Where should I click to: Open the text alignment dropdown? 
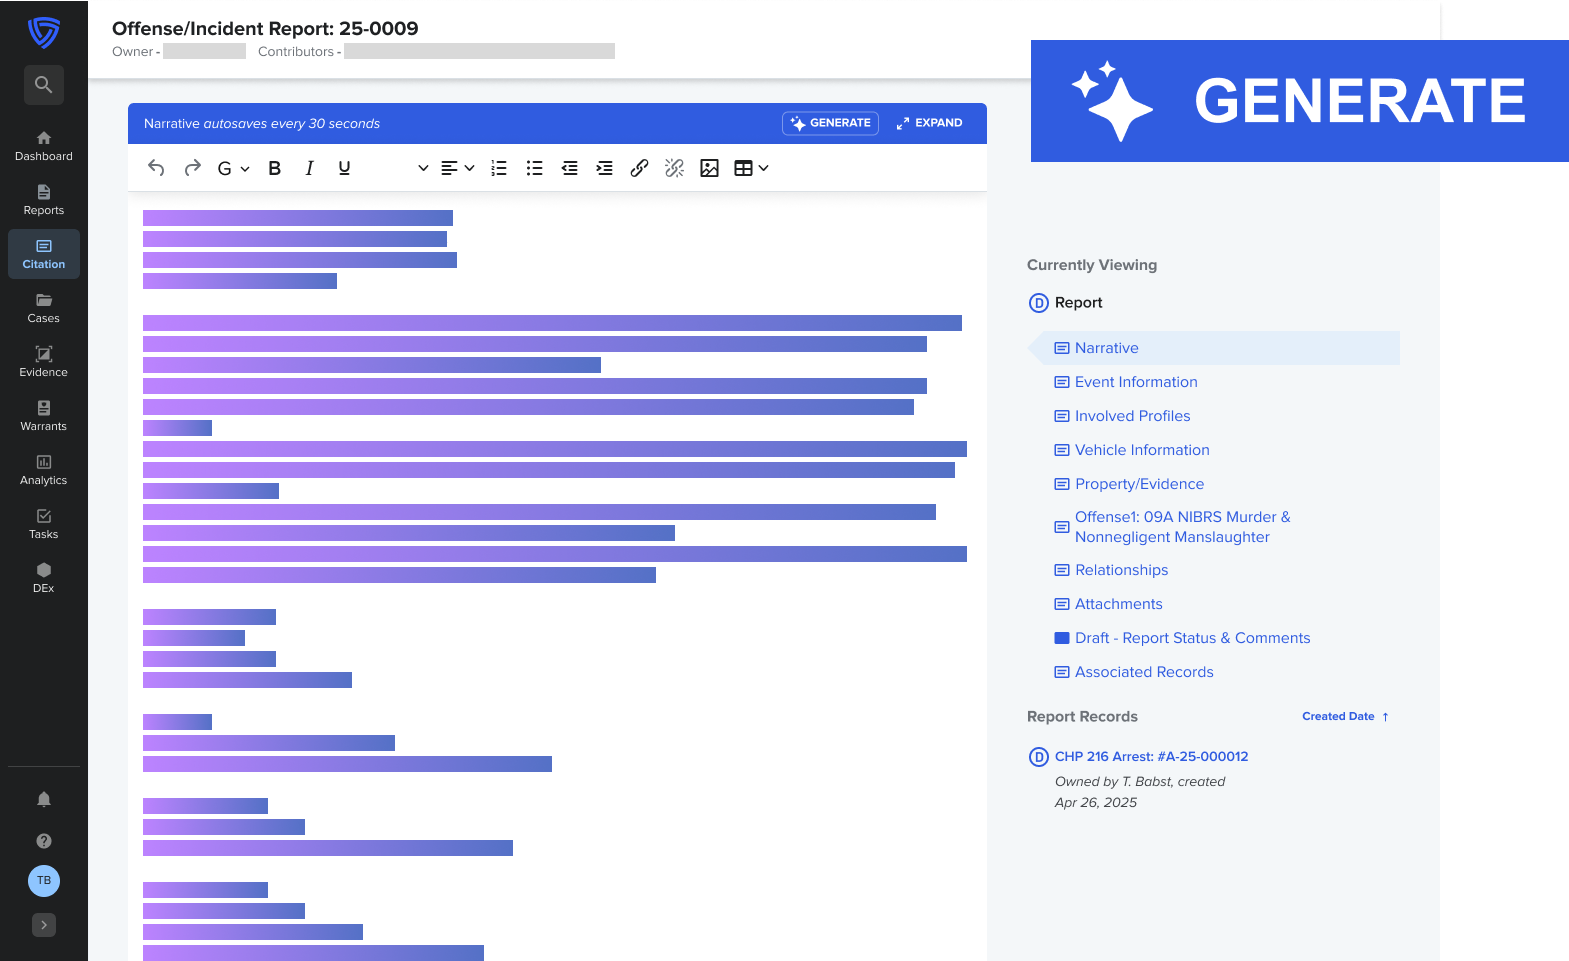coord(457,168)
